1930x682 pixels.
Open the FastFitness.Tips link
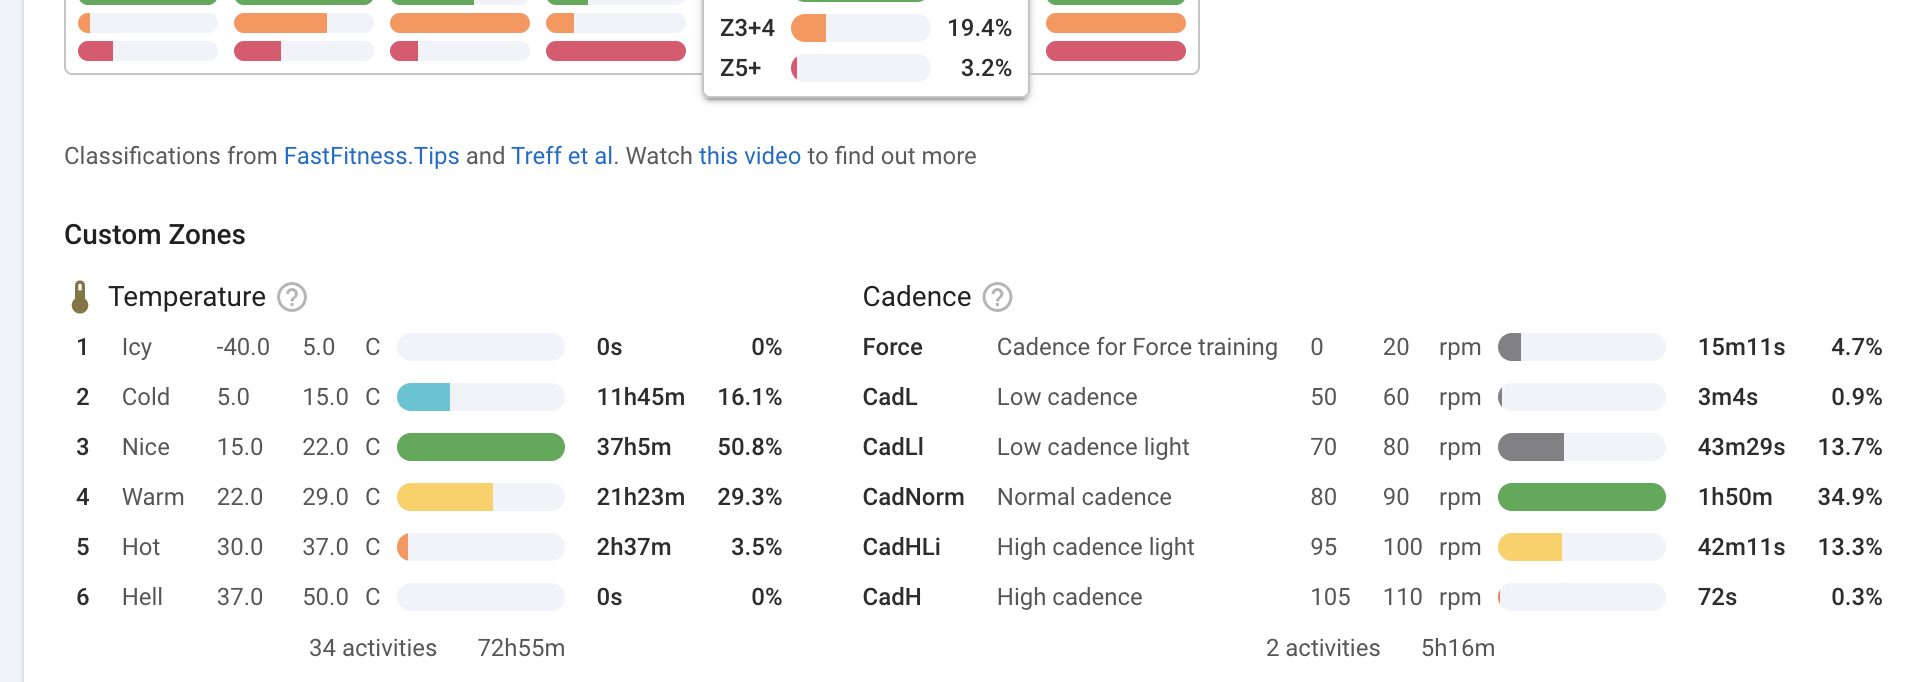coord(371,156)
